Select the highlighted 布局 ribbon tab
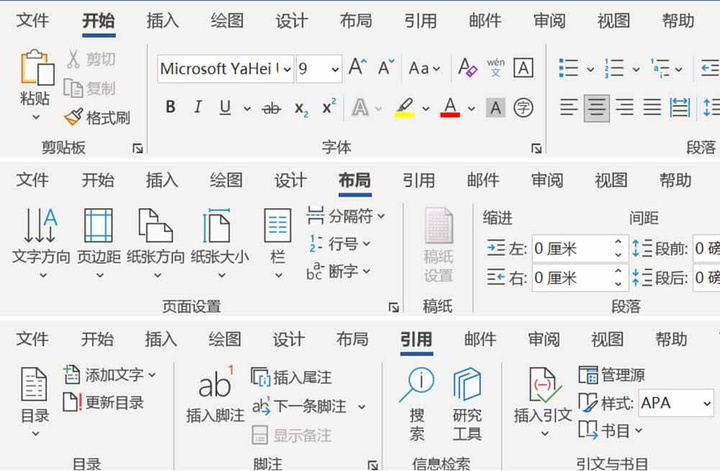The image size is (720, 471). [354, 181]
